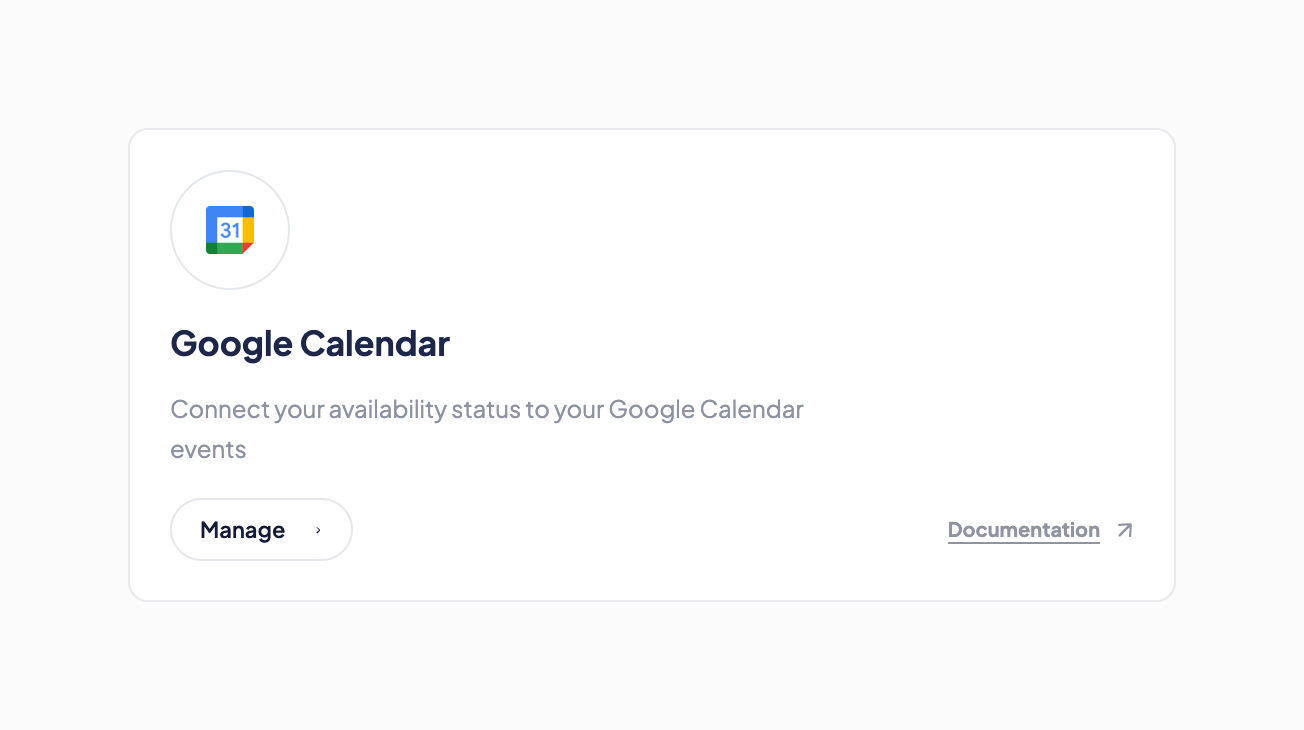The height and width of the screenshot is (730, 1304).
Task: Click the underlined Documentation text
Action: coord(1023,530)
